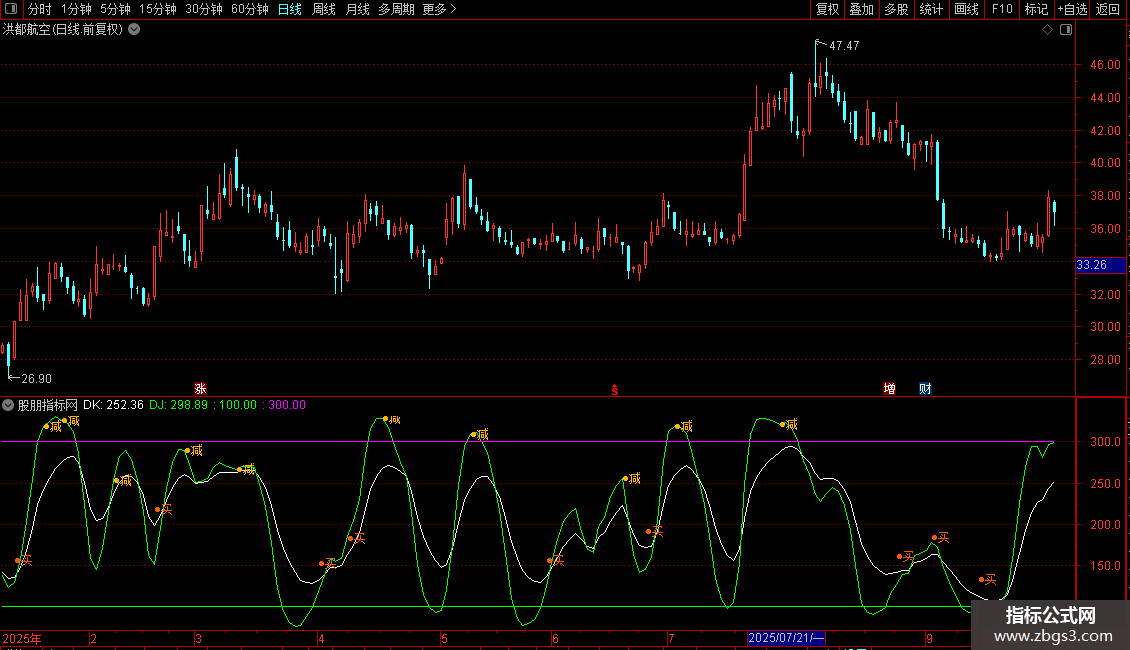Click the 47.47 high price label
Image resolution: width=1130 pixels, height=650 pixels.
(x=844, y=46)
